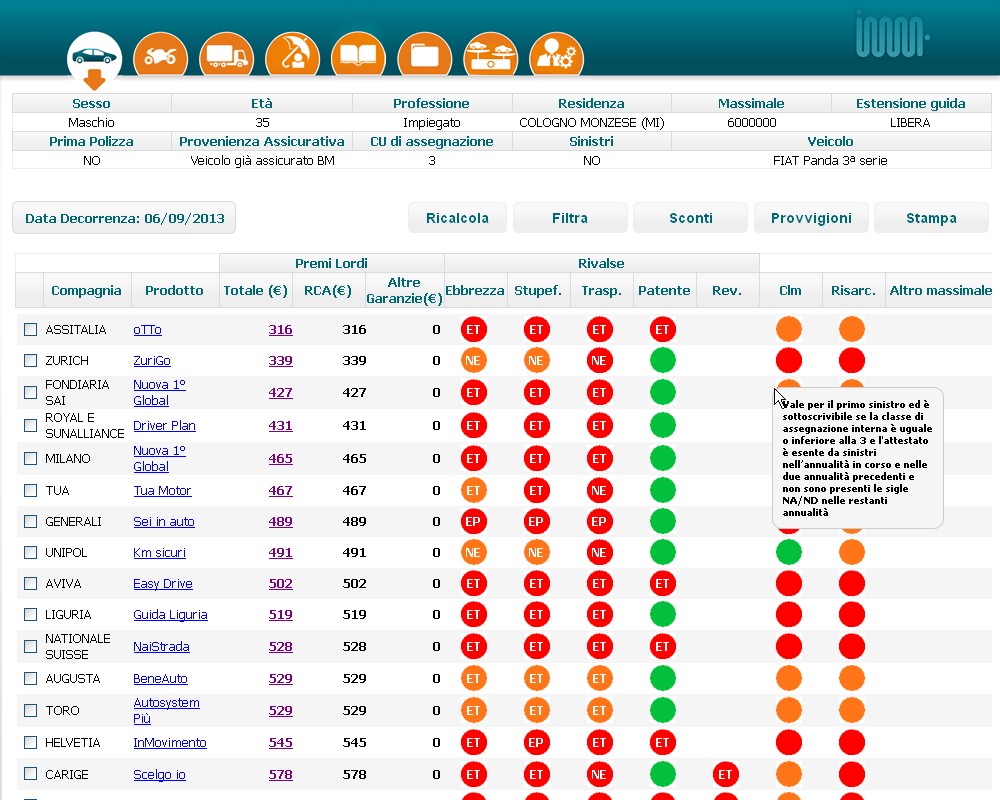Screen dimensions: 1000x800
Task: Check the ROYAL E SUNALLIANCE row
Action: [30, 425]
